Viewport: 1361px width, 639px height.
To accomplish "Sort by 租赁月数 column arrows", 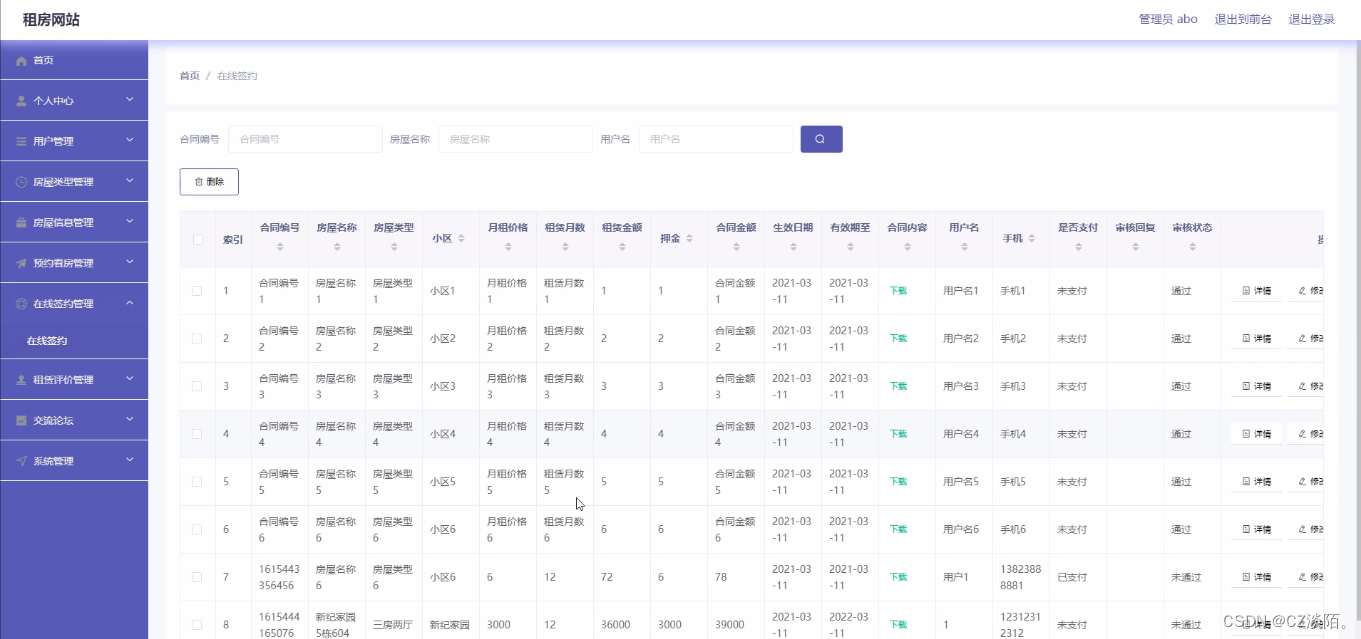I will click(x=565, y=246).
